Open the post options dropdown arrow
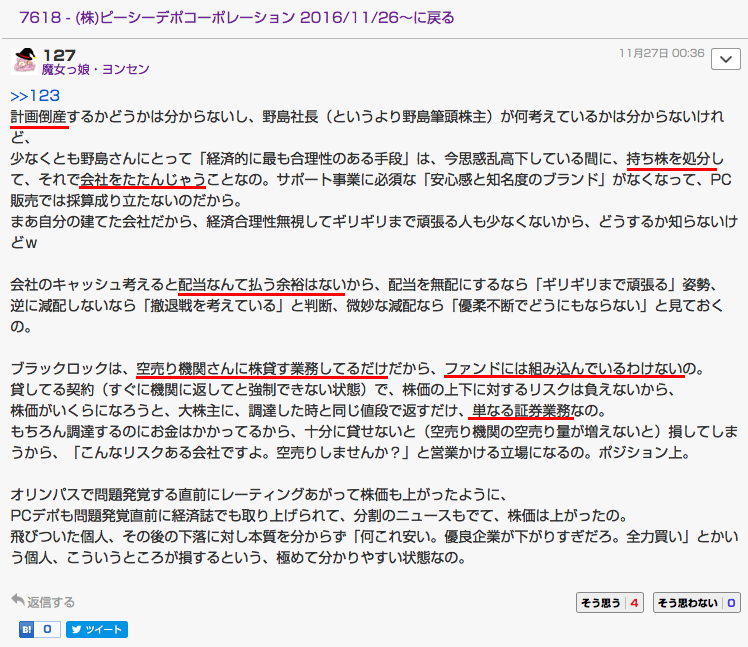The height and width of the screenshot is (647, 748). [724, 60]
